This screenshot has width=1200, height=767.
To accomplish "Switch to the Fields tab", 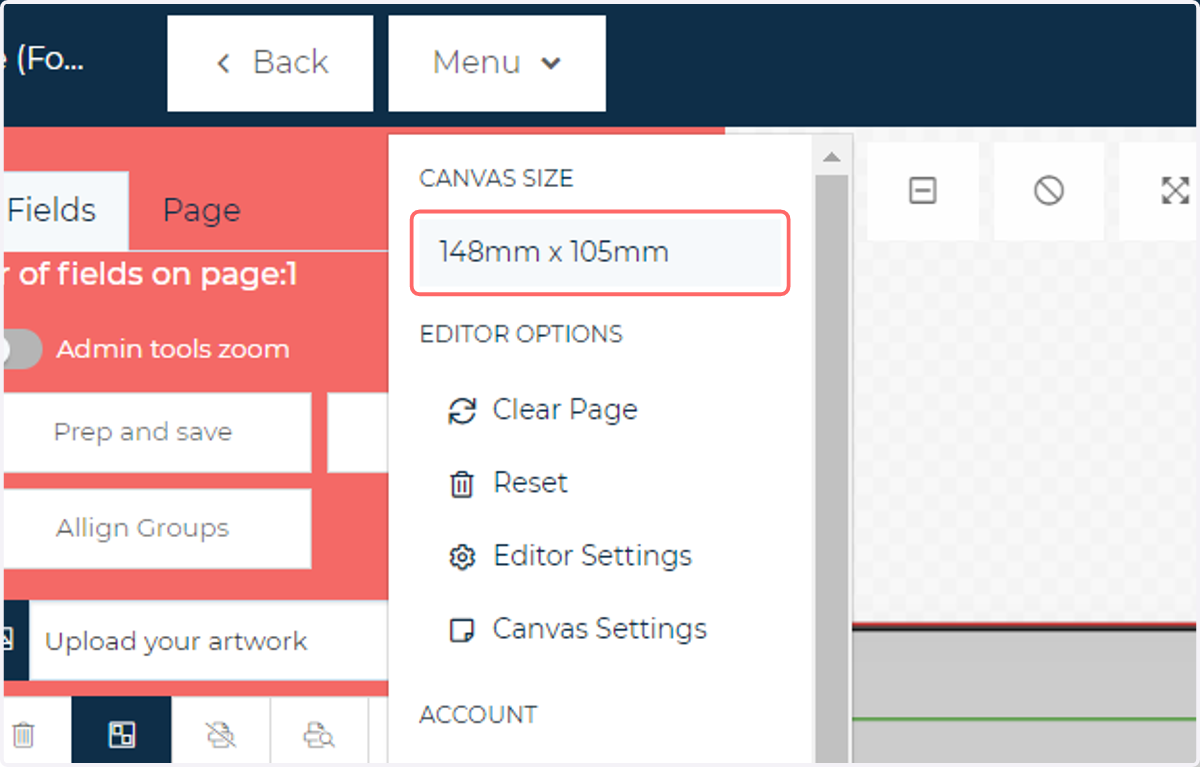I will [x=64, y=210].
